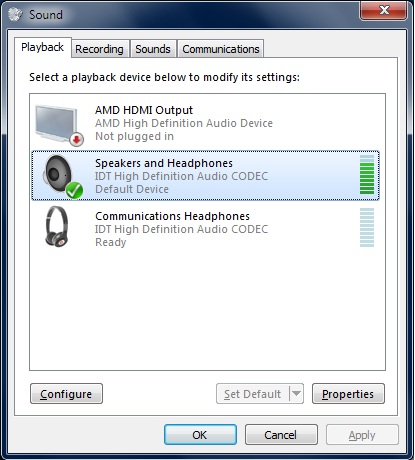This screenshot has height=460, width=415.
Task: Click the red not-plugged-in arrow badge
Action: [x=77, y=140]
